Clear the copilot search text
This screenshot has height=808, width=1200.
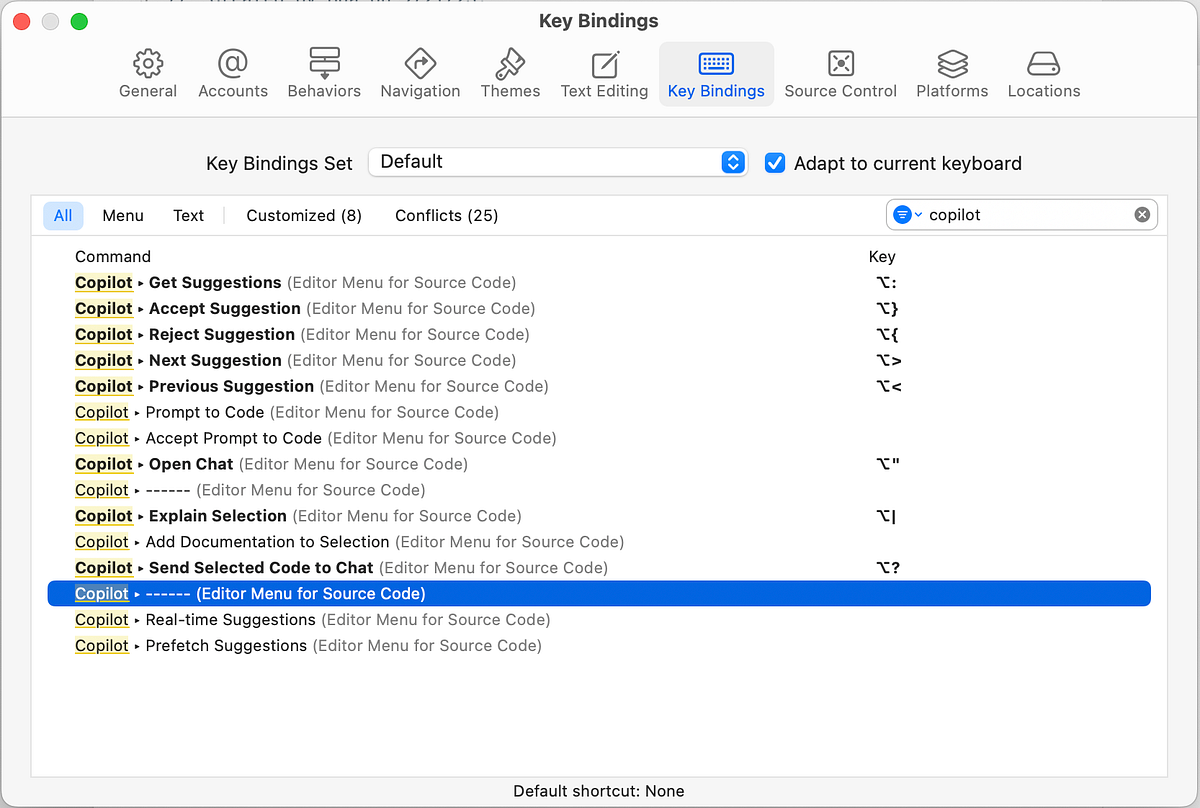[x=1142, y=214]
